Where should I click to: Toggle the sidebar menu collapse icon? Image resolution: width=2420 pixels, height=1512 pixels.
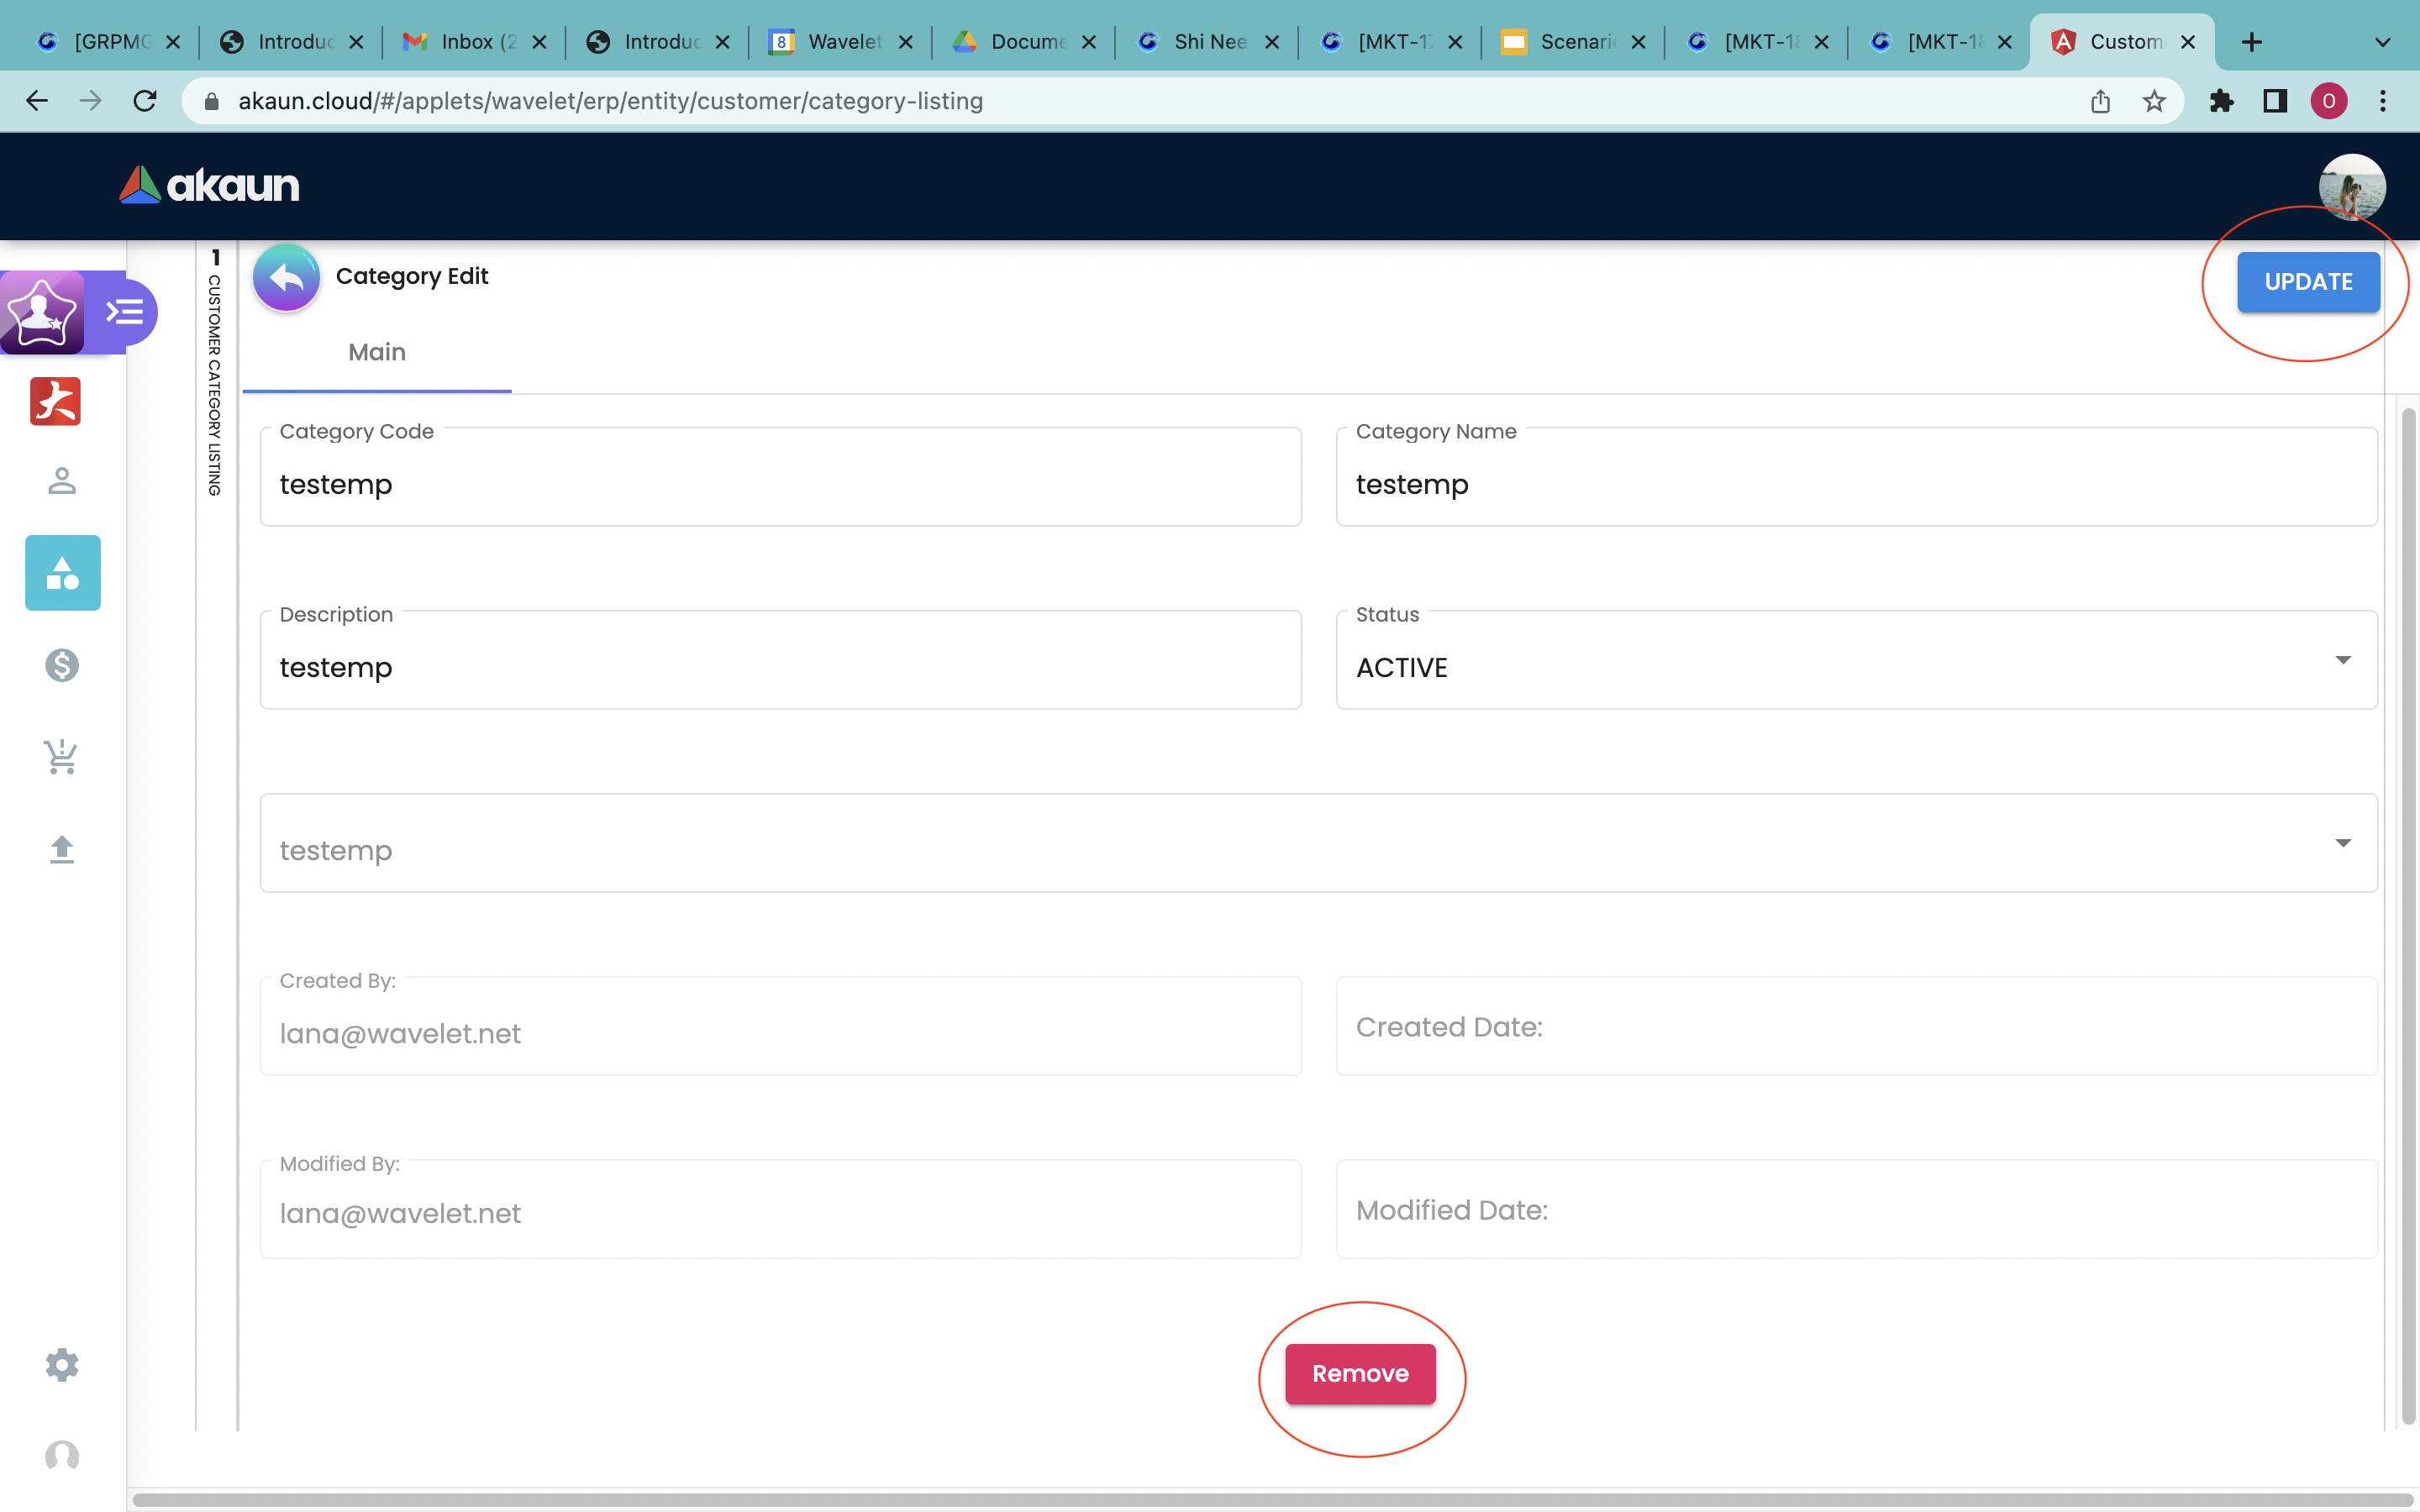[125, 312]
